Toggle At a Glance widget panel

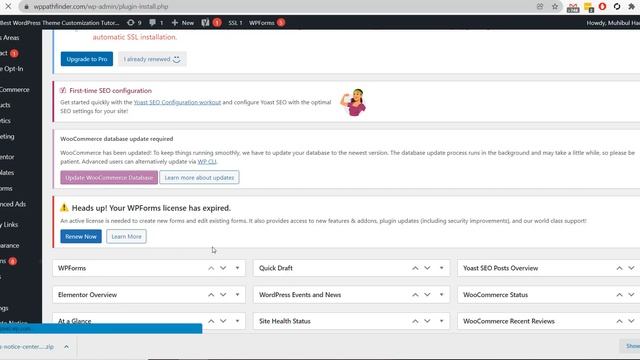[237, 321]
